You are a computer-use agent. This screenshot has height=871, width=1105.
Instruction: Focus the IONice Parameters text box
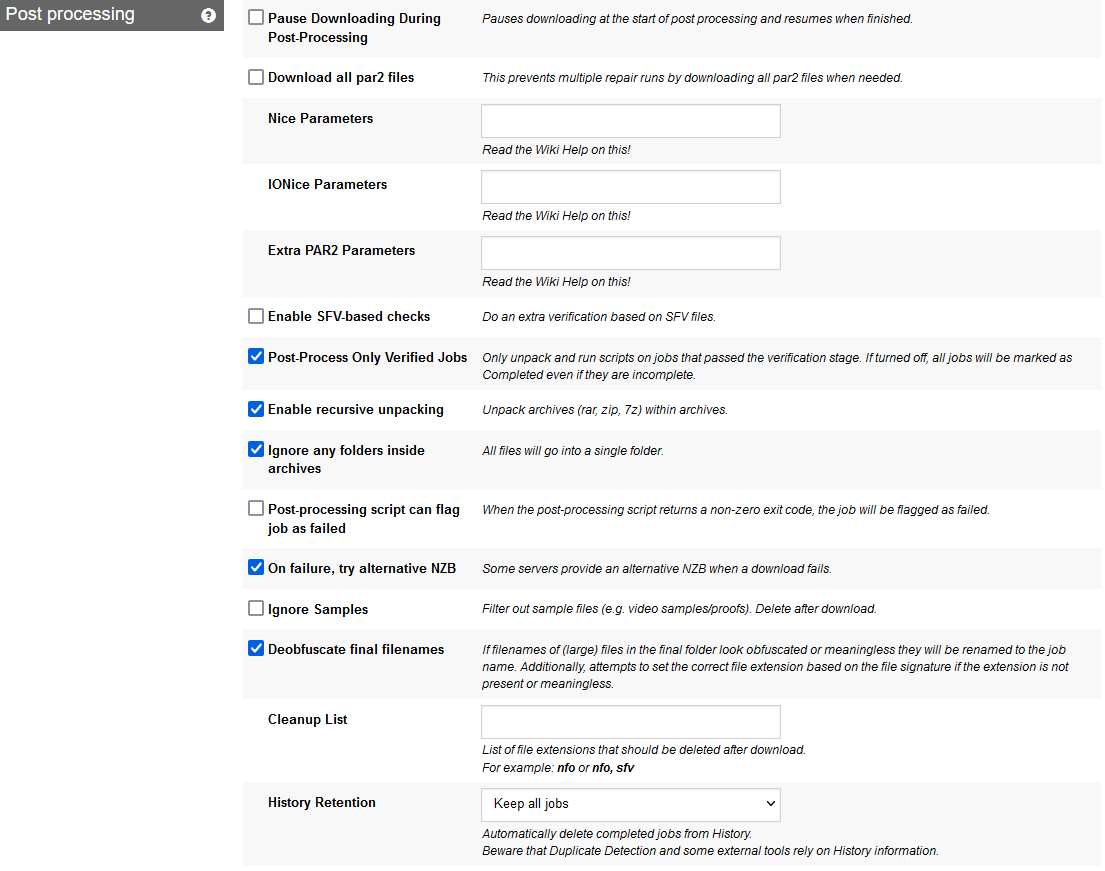tap(630, 186)
